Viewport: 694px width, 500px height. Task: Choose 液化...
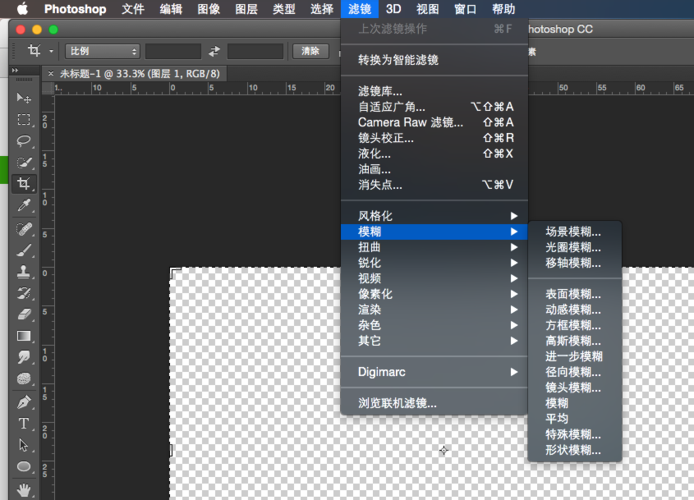[434, 154]
